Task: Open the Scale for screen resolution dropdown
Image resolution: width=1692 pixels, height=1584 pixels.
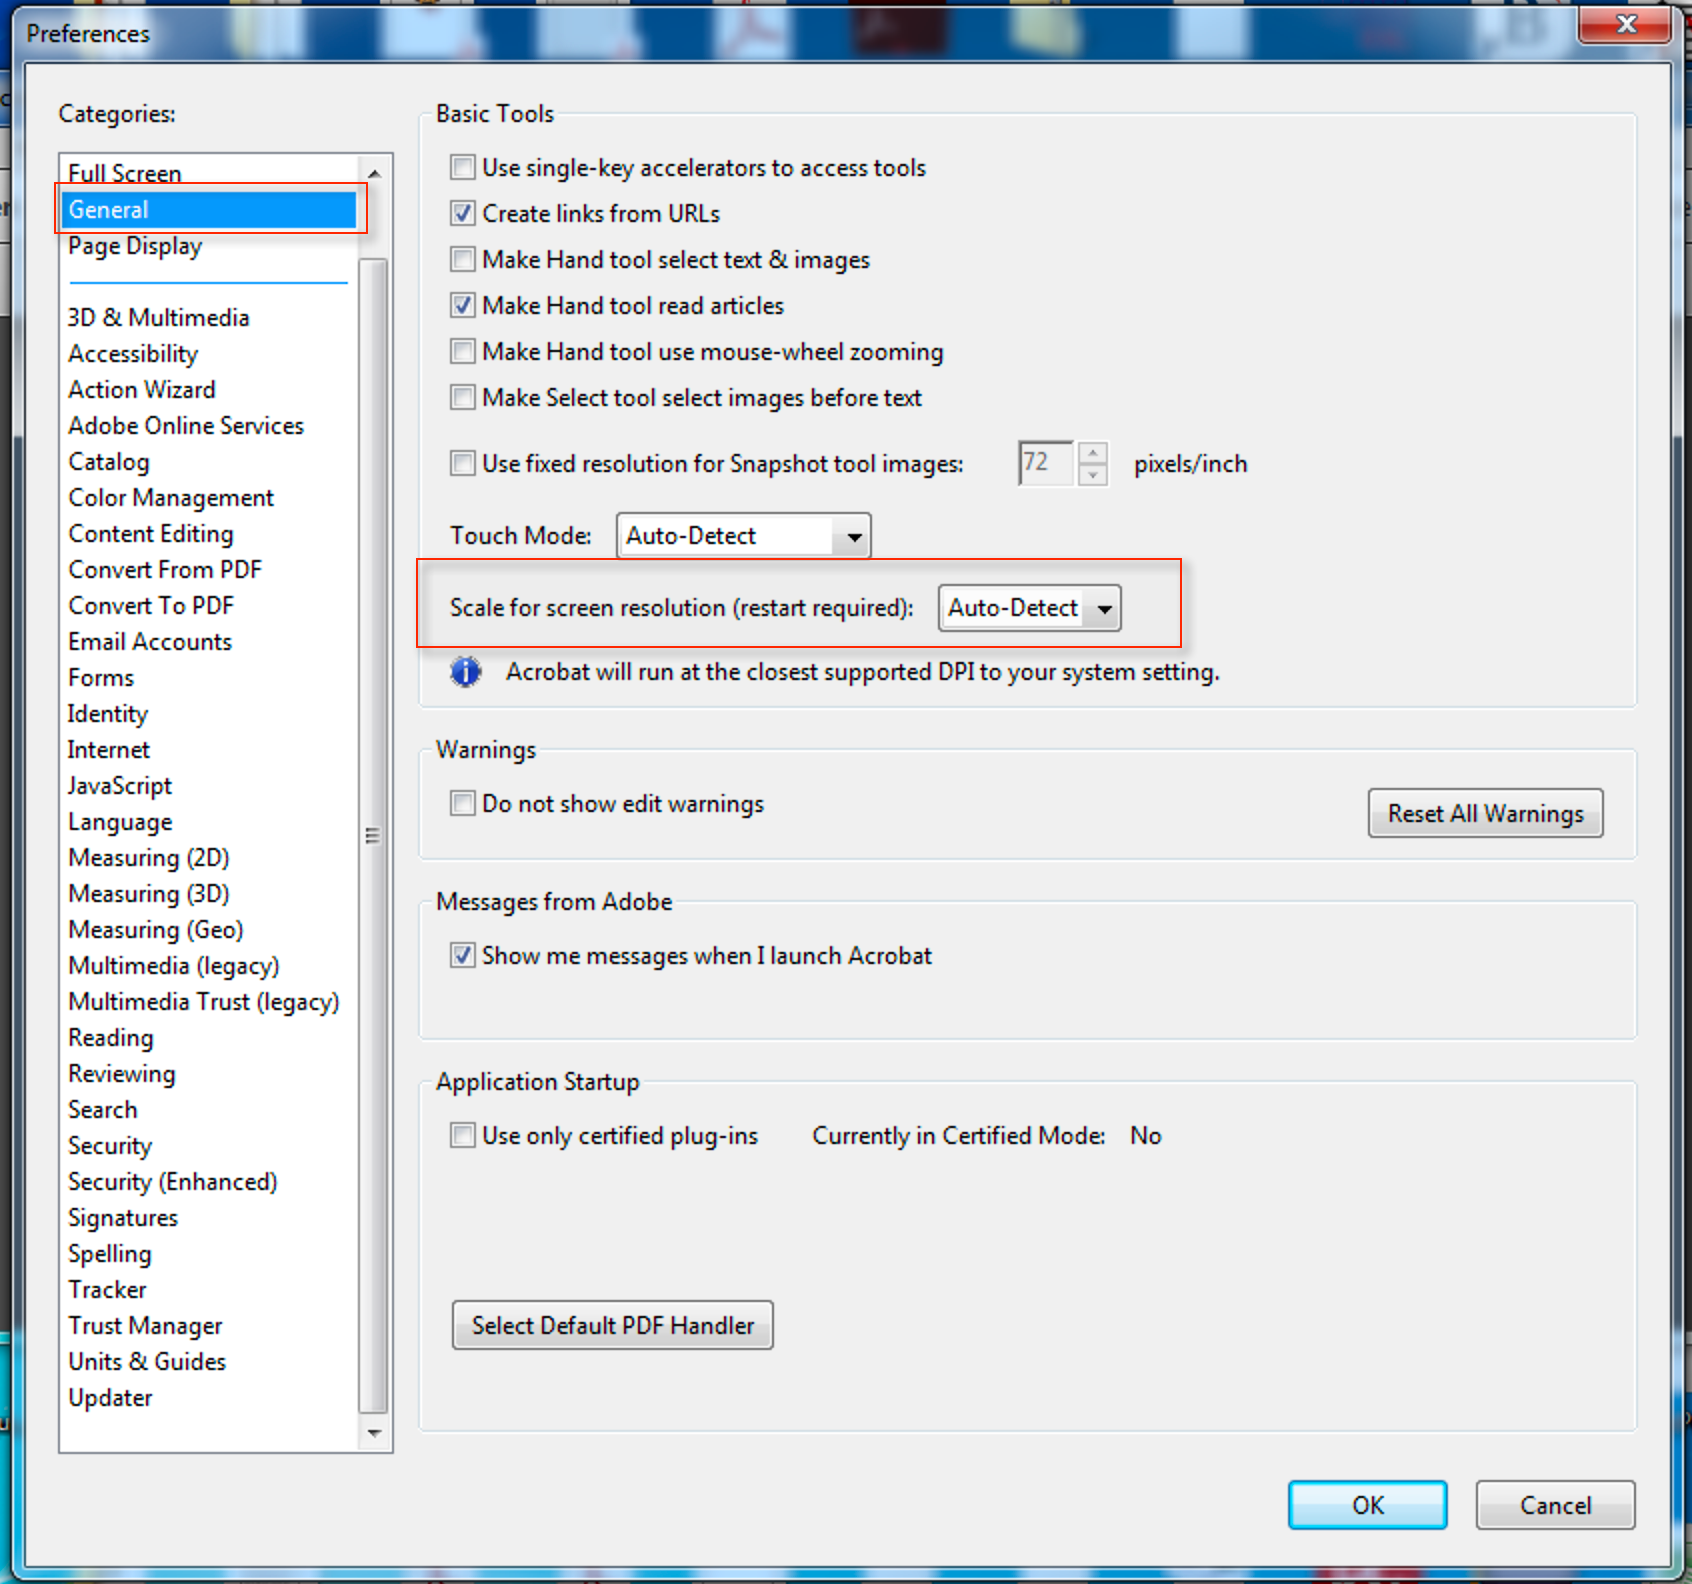Action: [1103, 607]
